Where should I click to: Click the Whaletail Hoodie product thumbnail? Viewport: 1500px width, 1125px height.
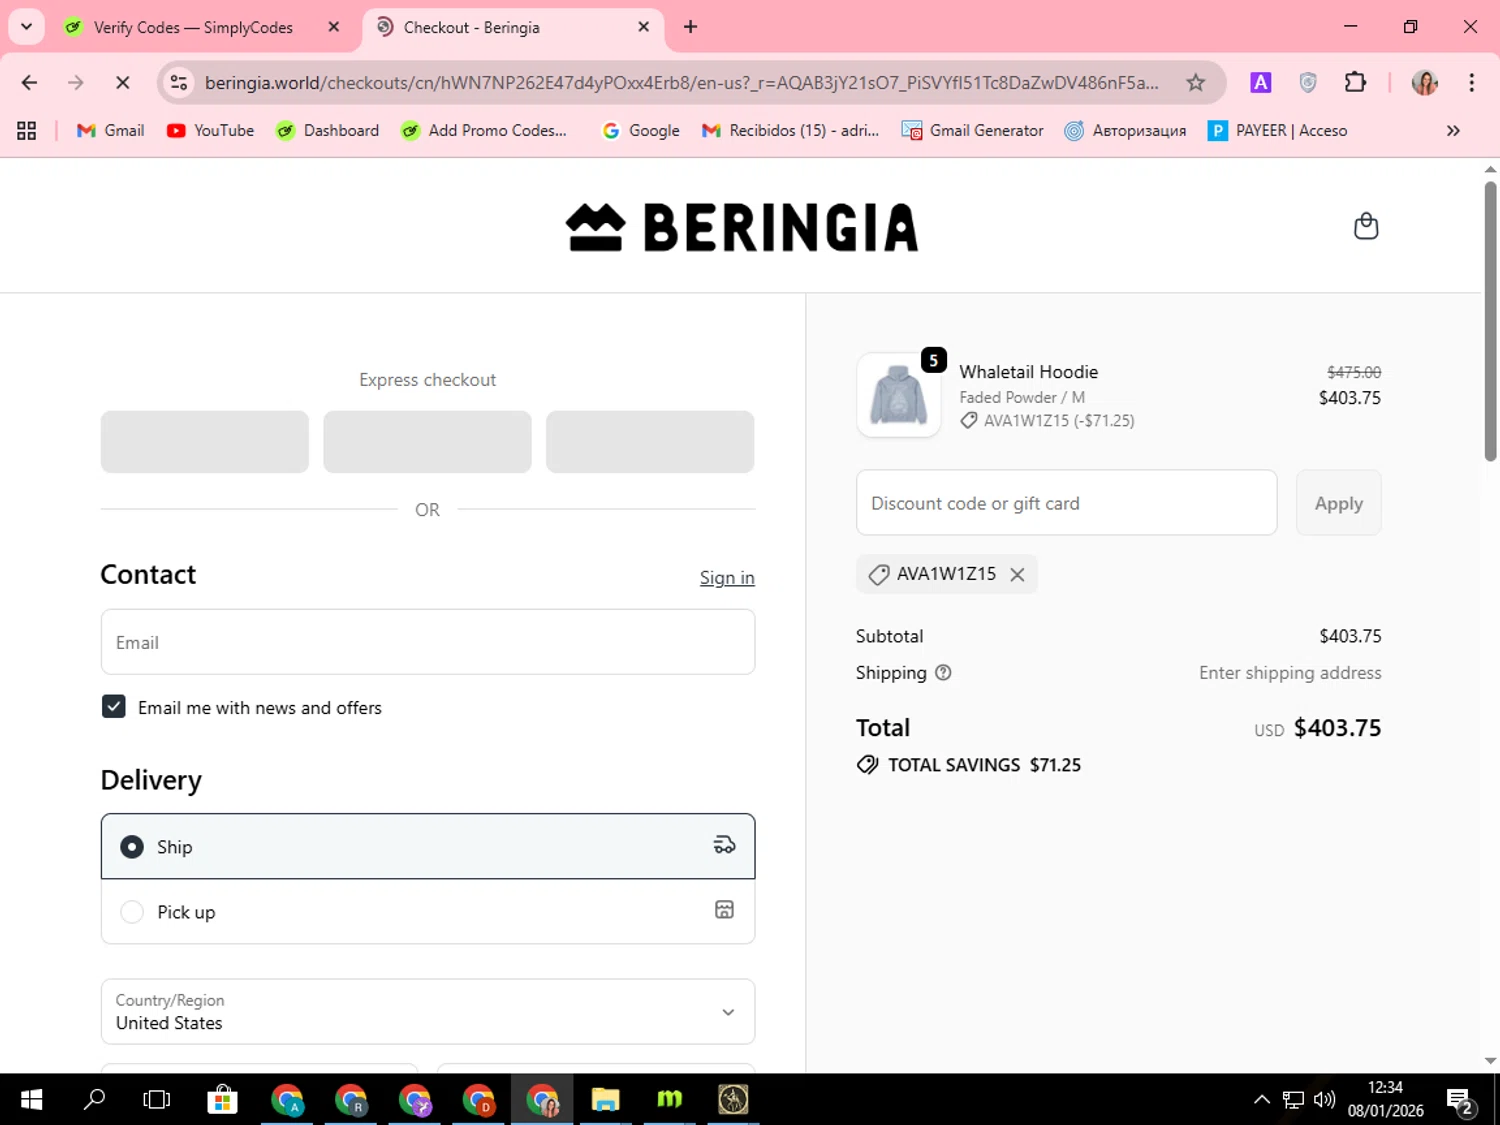[898, 395]
